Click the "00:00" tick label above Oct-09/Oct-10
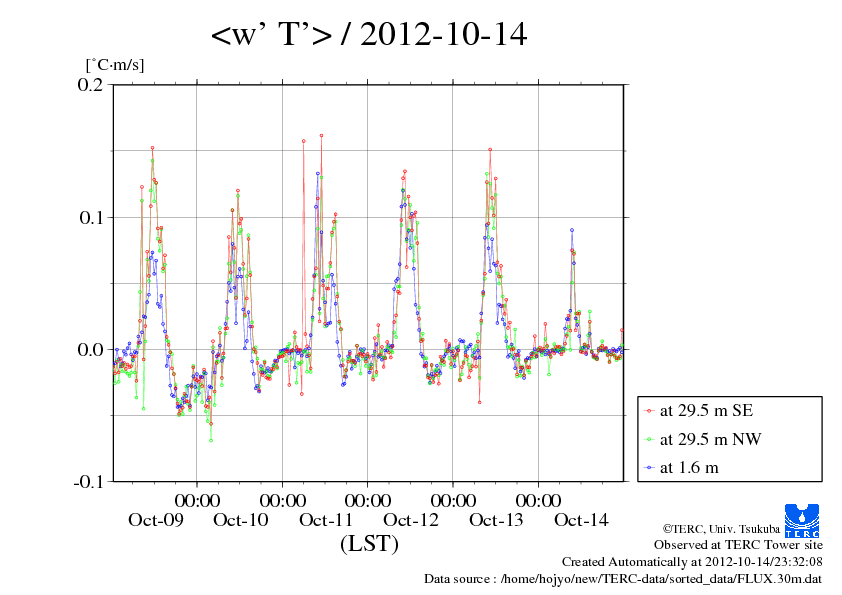 (x=197, y=500)
